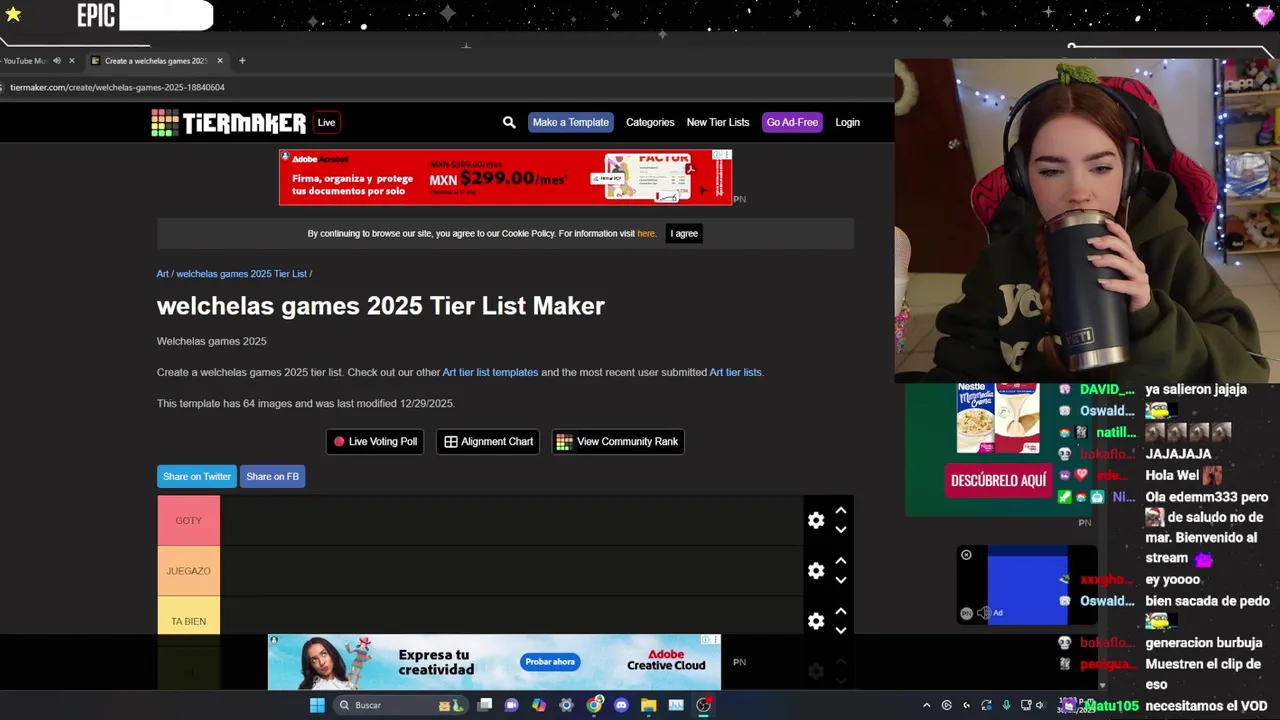Image resolution: width=1280 pixels, height=720 pixels.
Task: Click the Adobe Acrobat banner ad
Action: pos(505,177)
